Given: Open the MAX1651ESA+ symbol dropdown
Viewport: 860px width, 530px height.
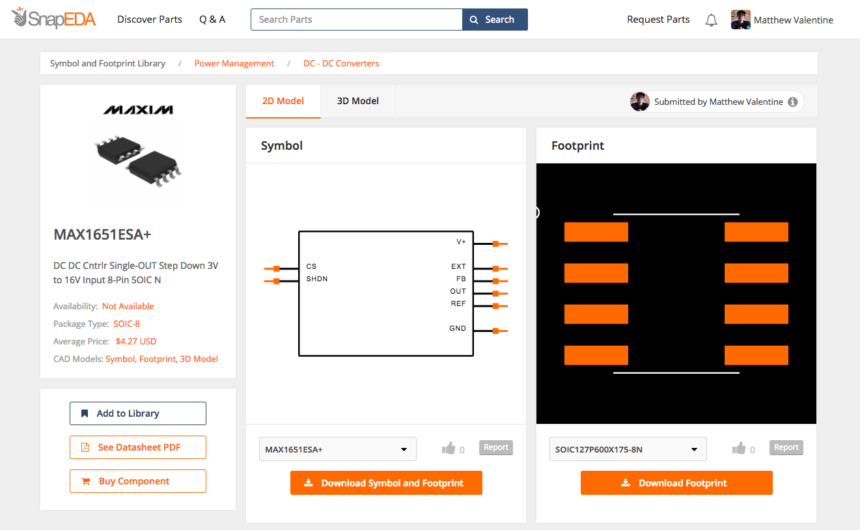Looking at the screenshot, I should pos(338,449).
